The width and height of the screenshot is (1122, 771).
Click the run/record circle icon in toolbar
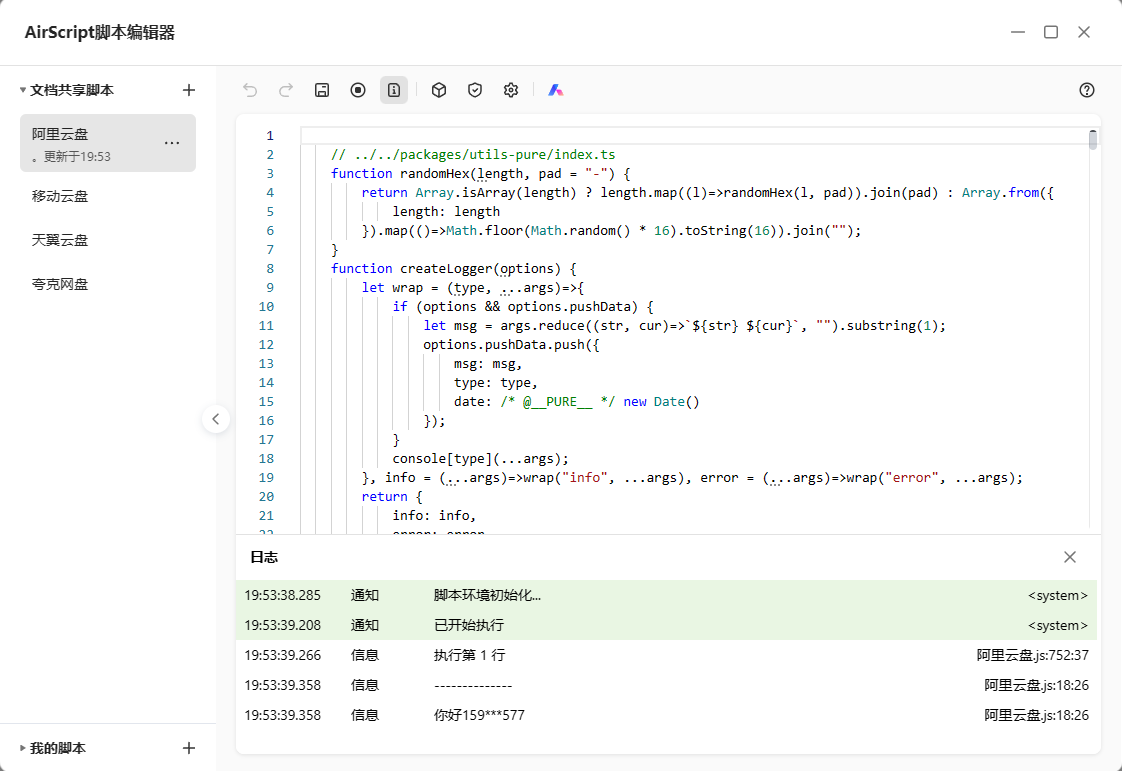(358, 90)
